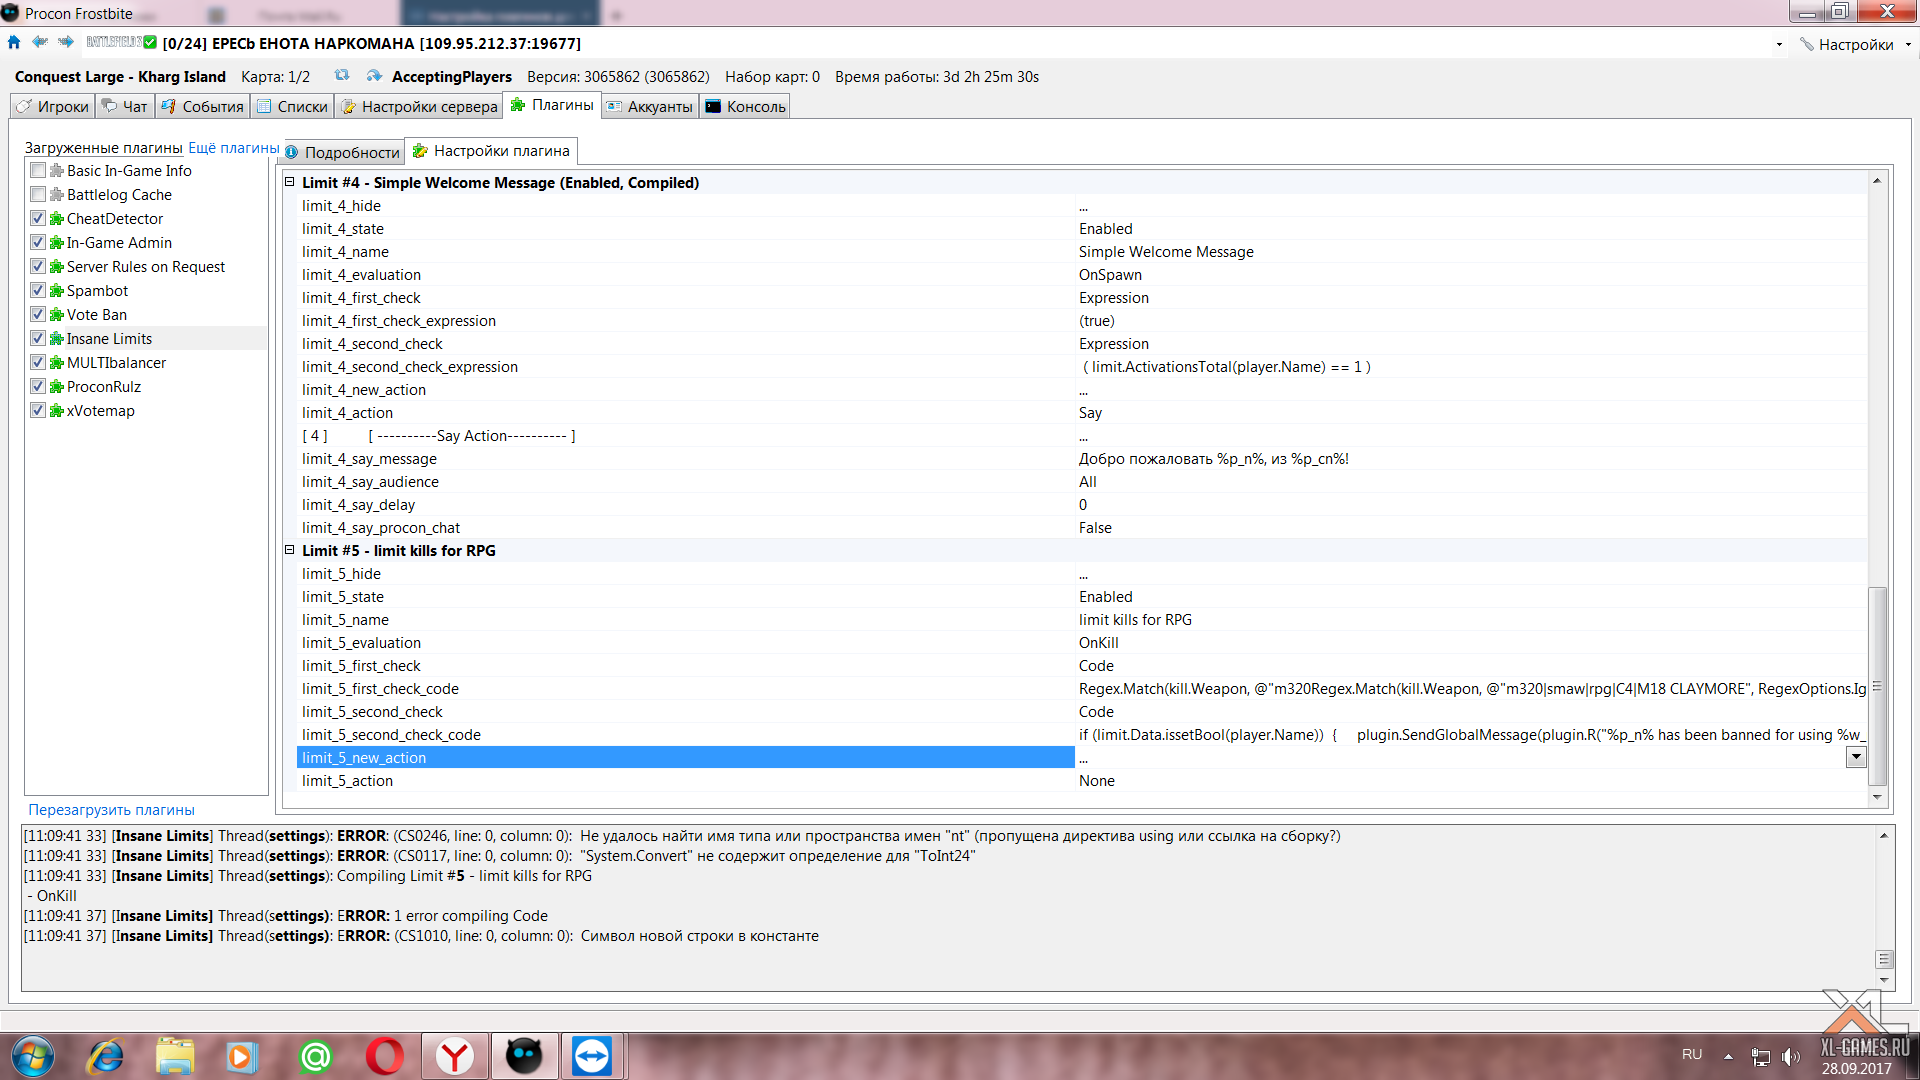Open the Procon Frostbite taskbar icon

click(x=524, y=1056)
